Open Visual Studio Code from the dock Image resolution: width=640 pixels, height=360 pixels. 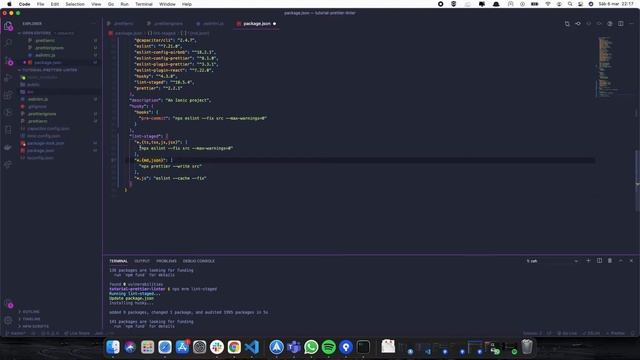[x=252, y=347]
